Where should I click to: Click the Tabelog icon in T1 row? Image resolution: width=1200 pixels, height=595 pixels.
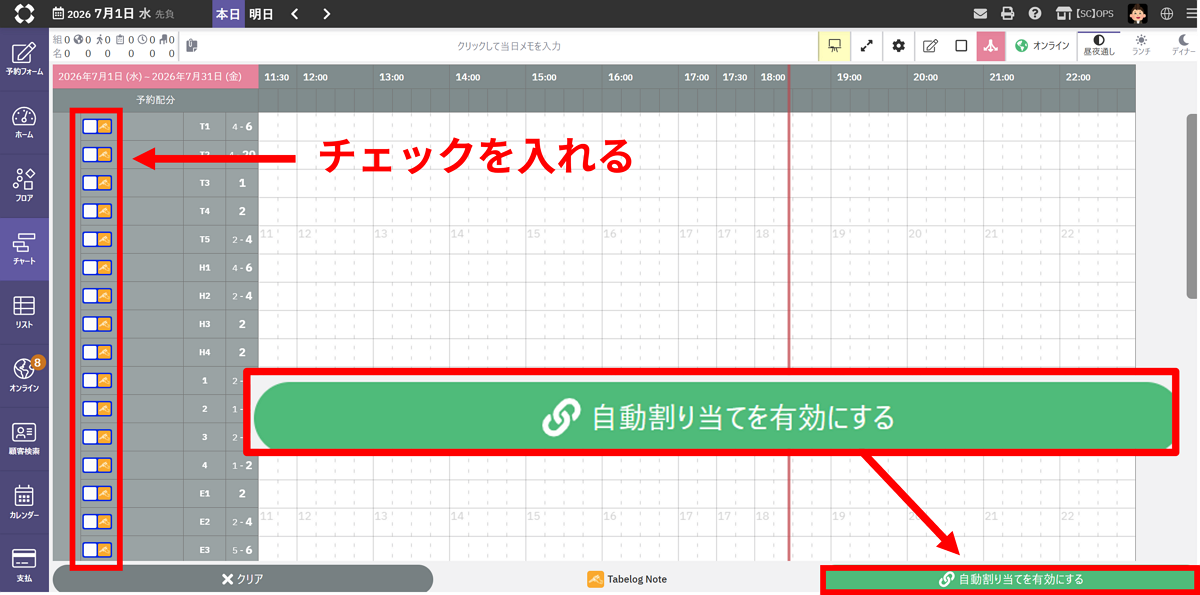pyautogui.click(x=105, y=127)
